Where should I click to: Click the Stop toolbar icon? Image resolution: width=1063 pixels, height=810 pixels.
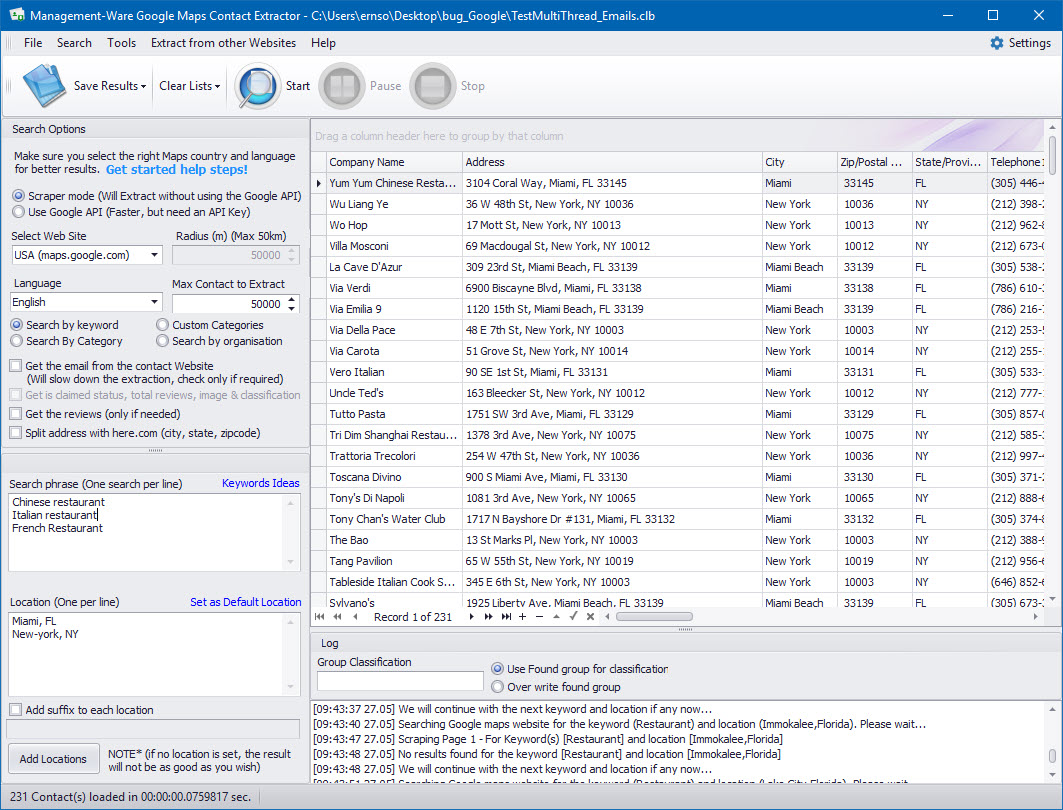click(x=433, y=86)
